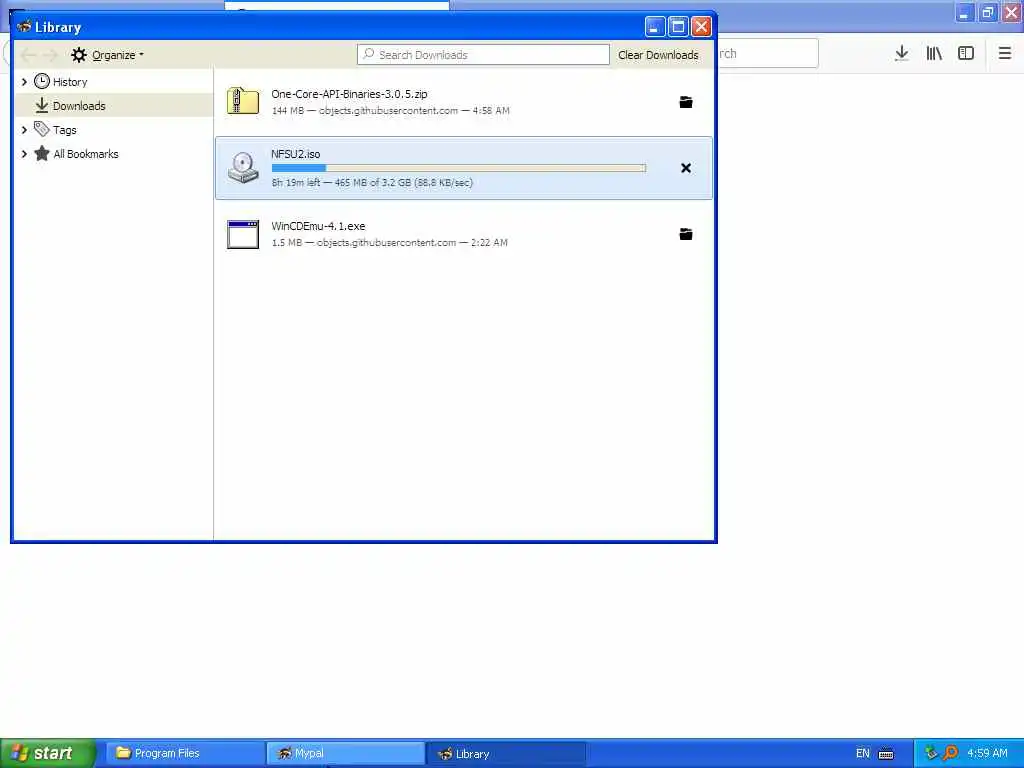Open the Organize gear menu
Screen dimensions: 1024x768
[107, 55]
